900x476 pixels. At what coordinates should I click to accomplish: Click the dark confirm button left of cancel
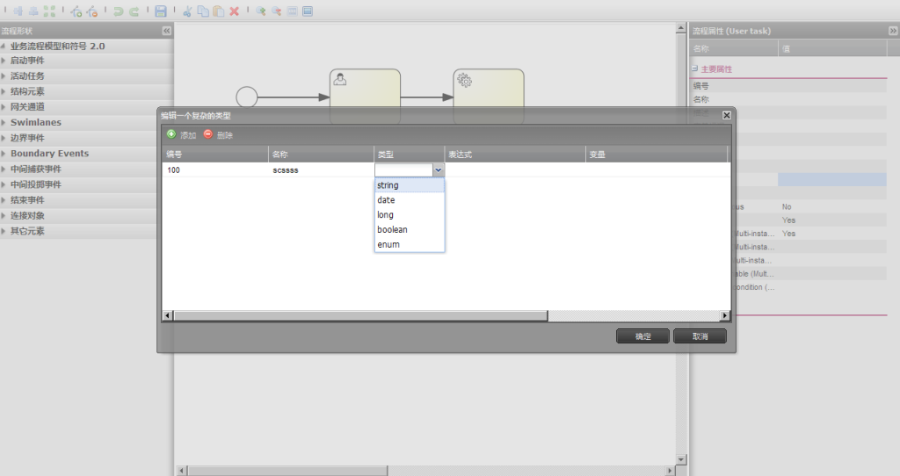click(x=643, y=336)
